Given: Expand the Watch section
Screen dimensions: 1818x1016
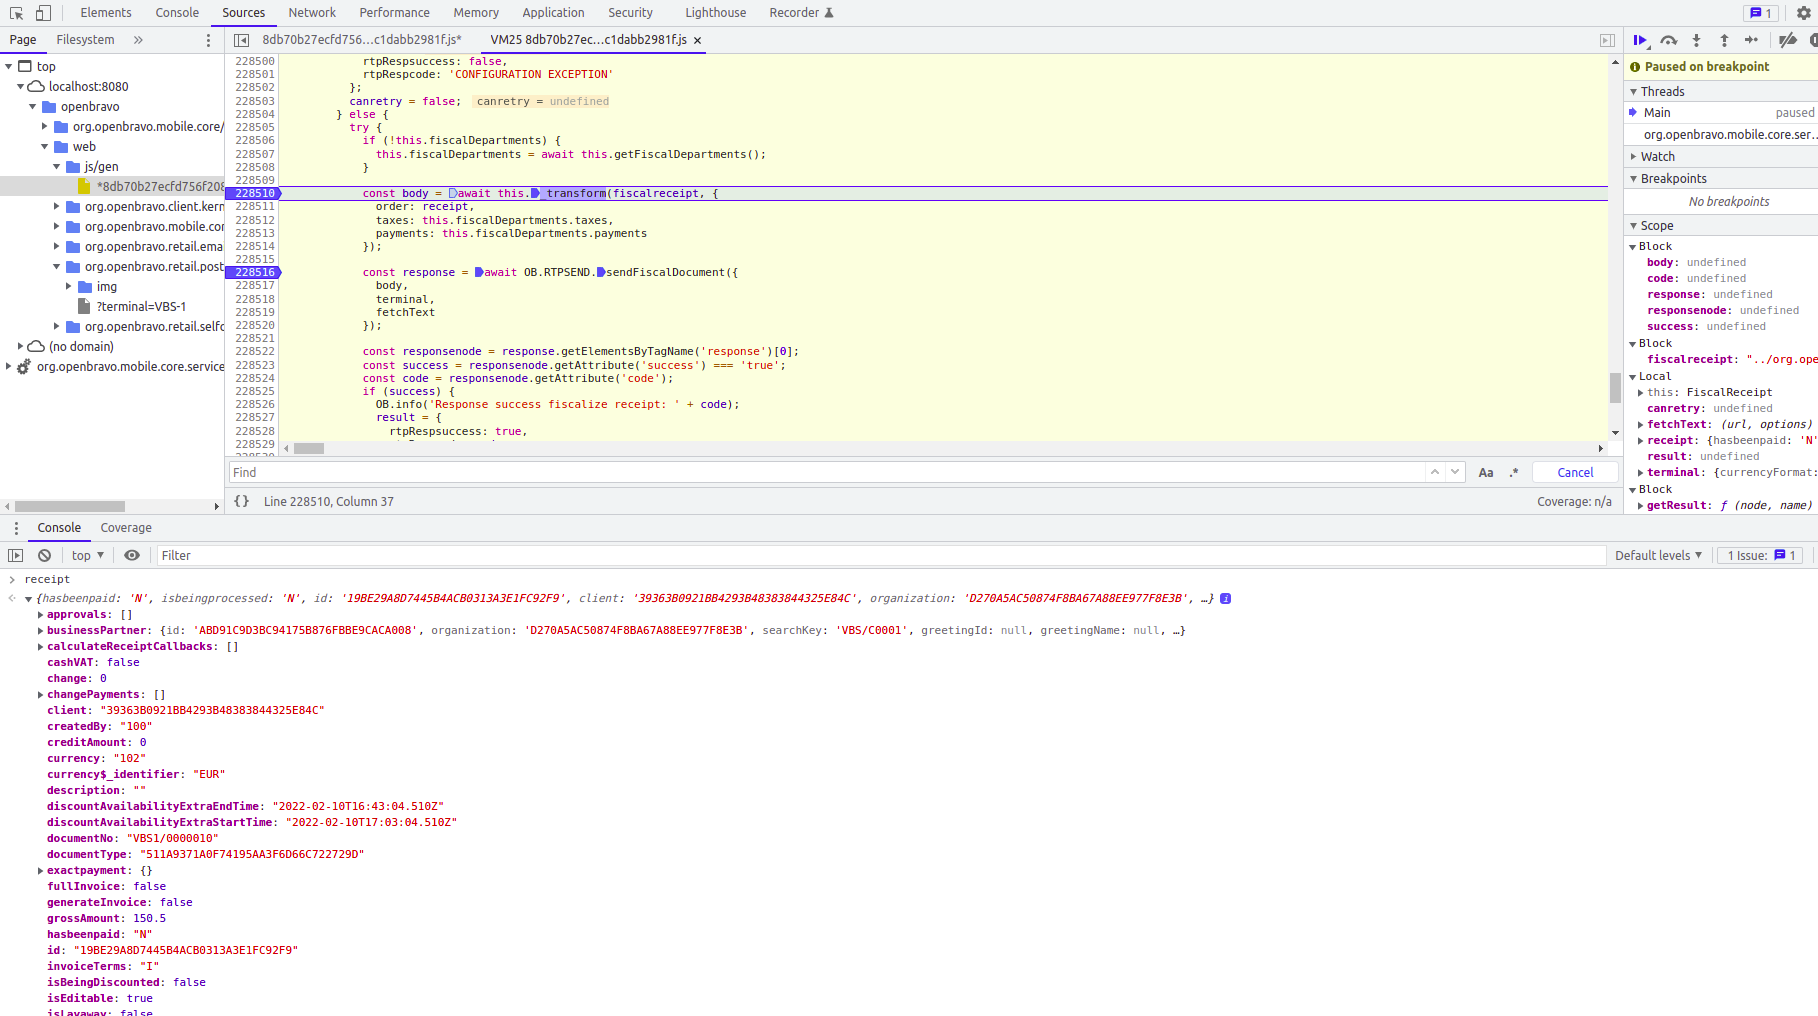Looking at the screenshot, I should point(1657,157).
